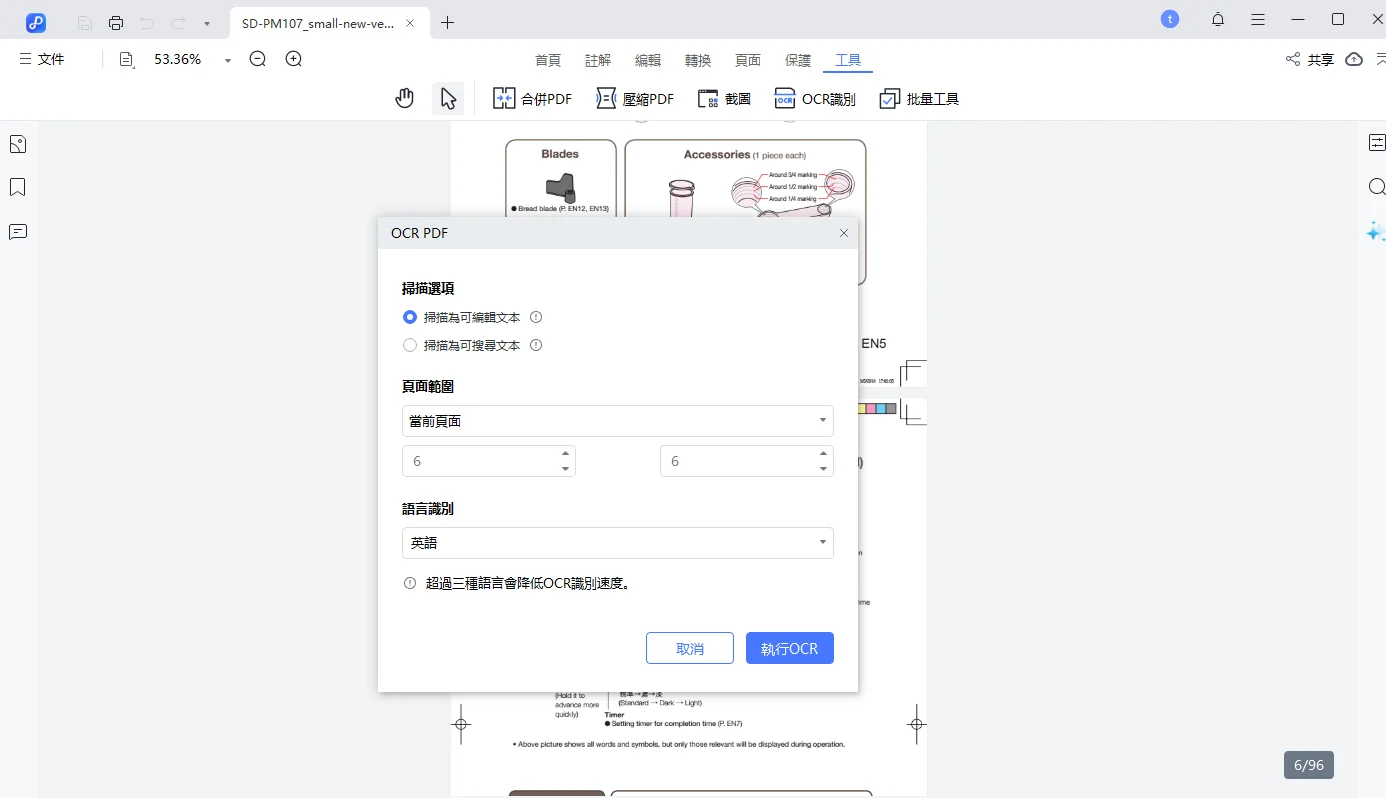Image resolution: width=1386 pixels, height=798 pixels.
Task: Click info icon beside 掃描為可編輯文本
Action: 536,317
